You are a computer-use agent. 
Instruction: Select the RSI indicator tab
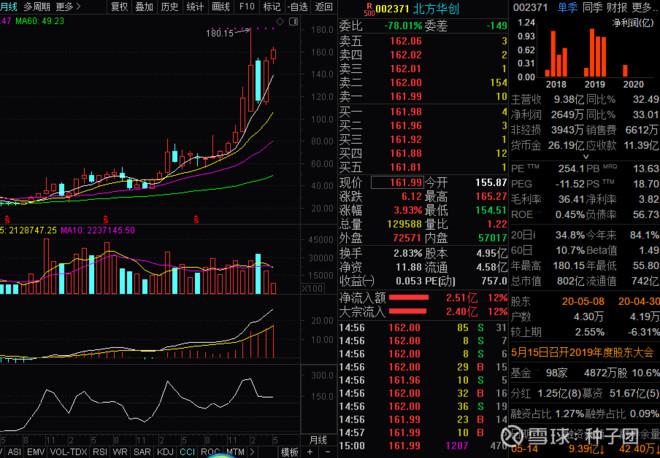tap(100, 452)
